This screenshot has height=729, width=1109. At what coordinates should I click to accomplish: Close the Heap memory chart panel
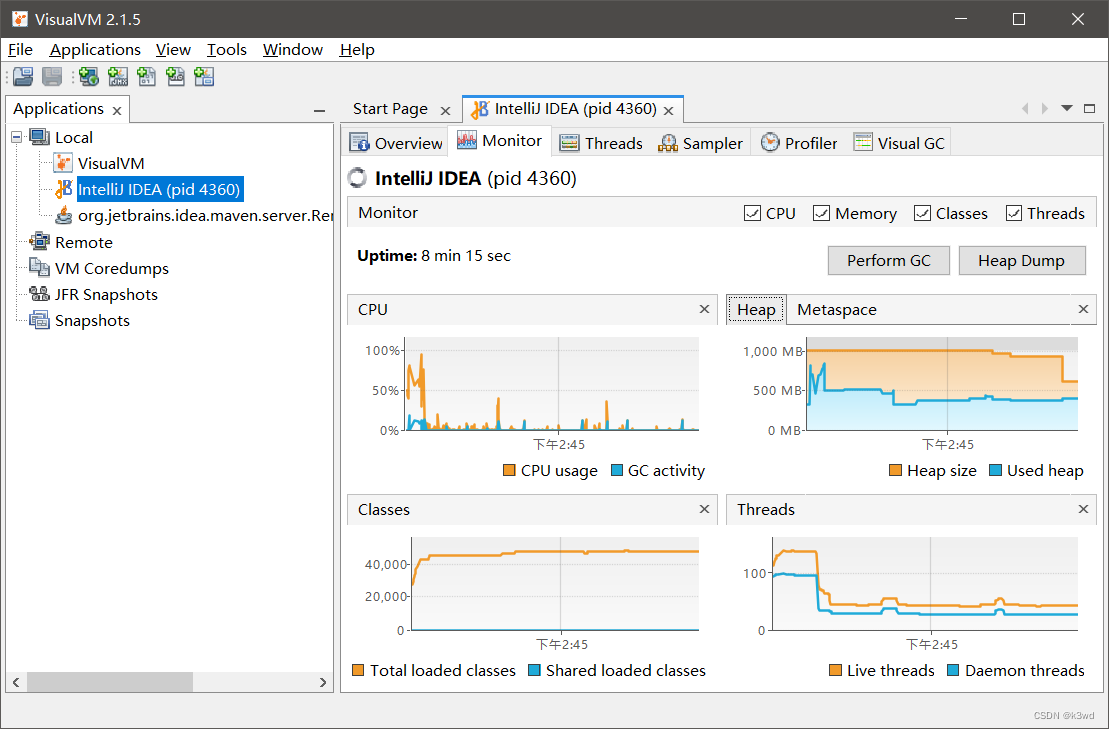1083,309
